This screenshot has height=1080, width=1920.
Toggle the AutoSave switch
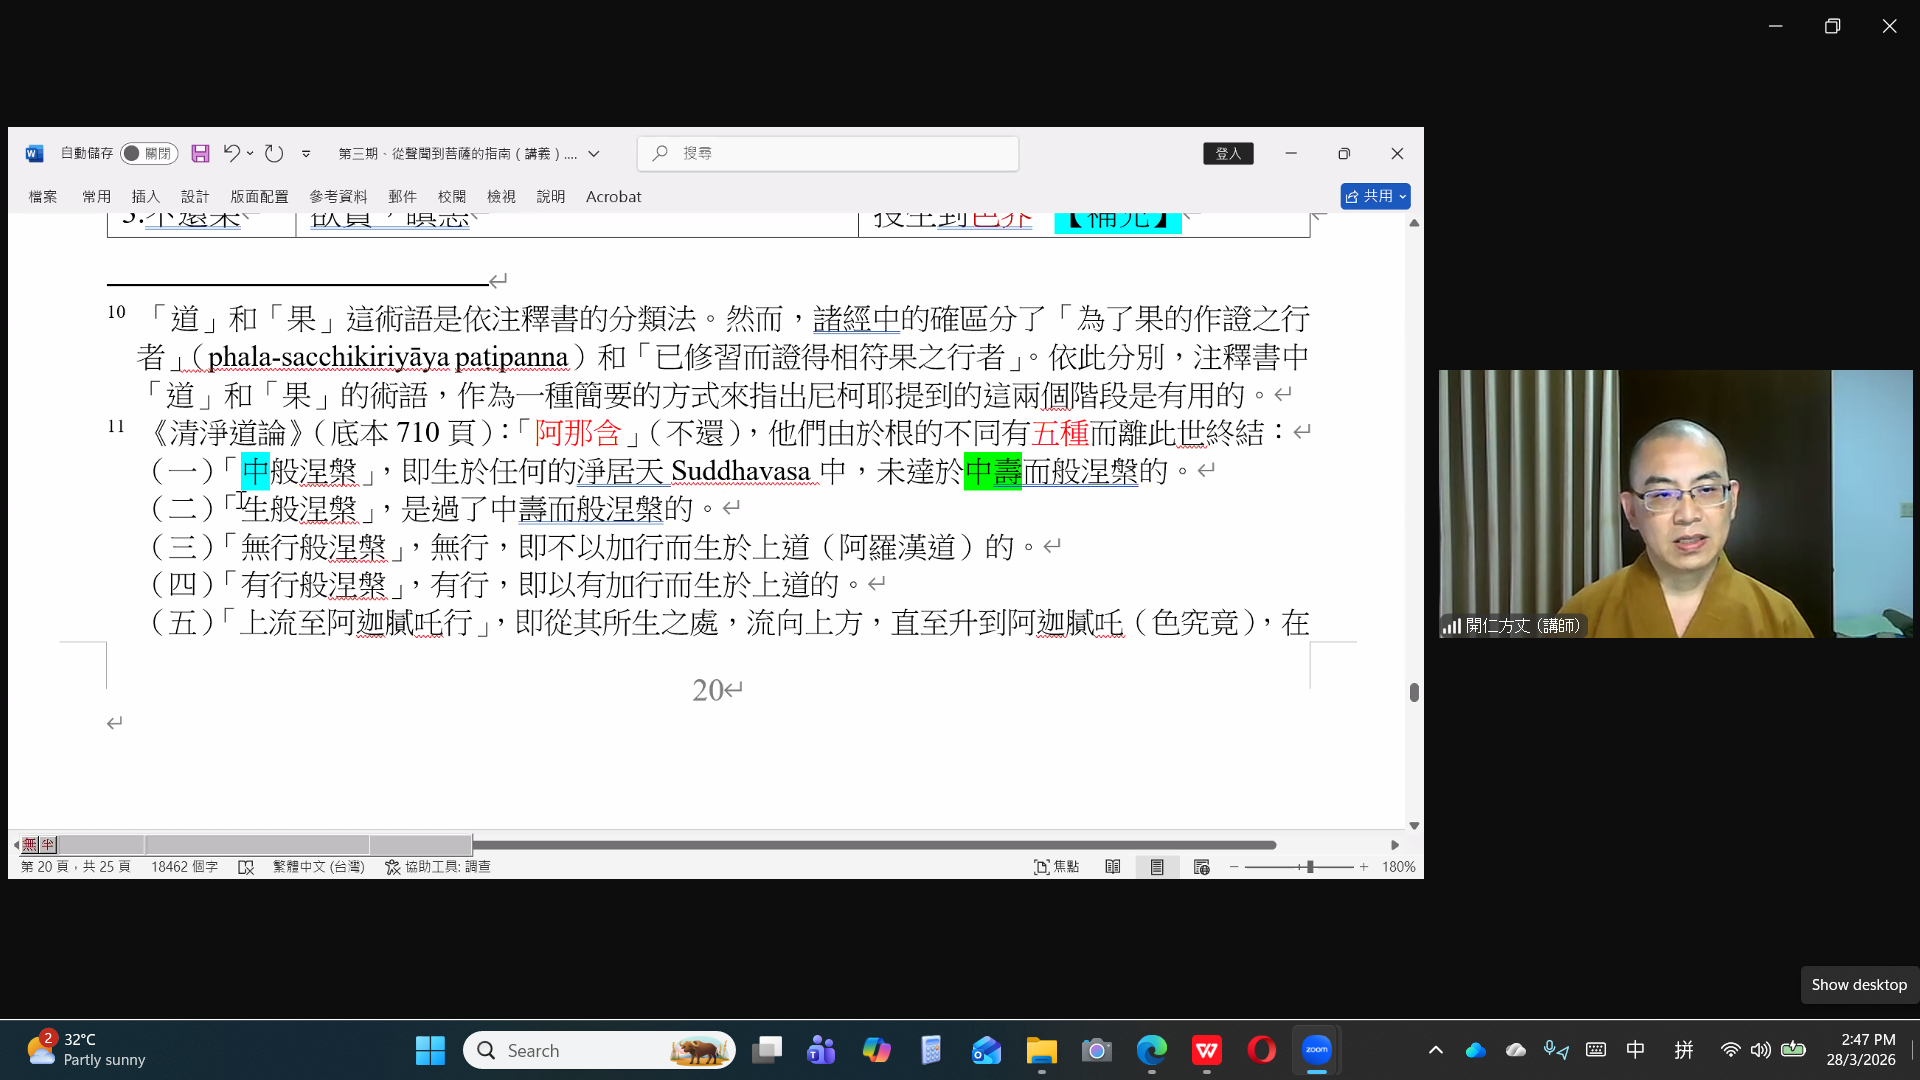pos(147,153)
